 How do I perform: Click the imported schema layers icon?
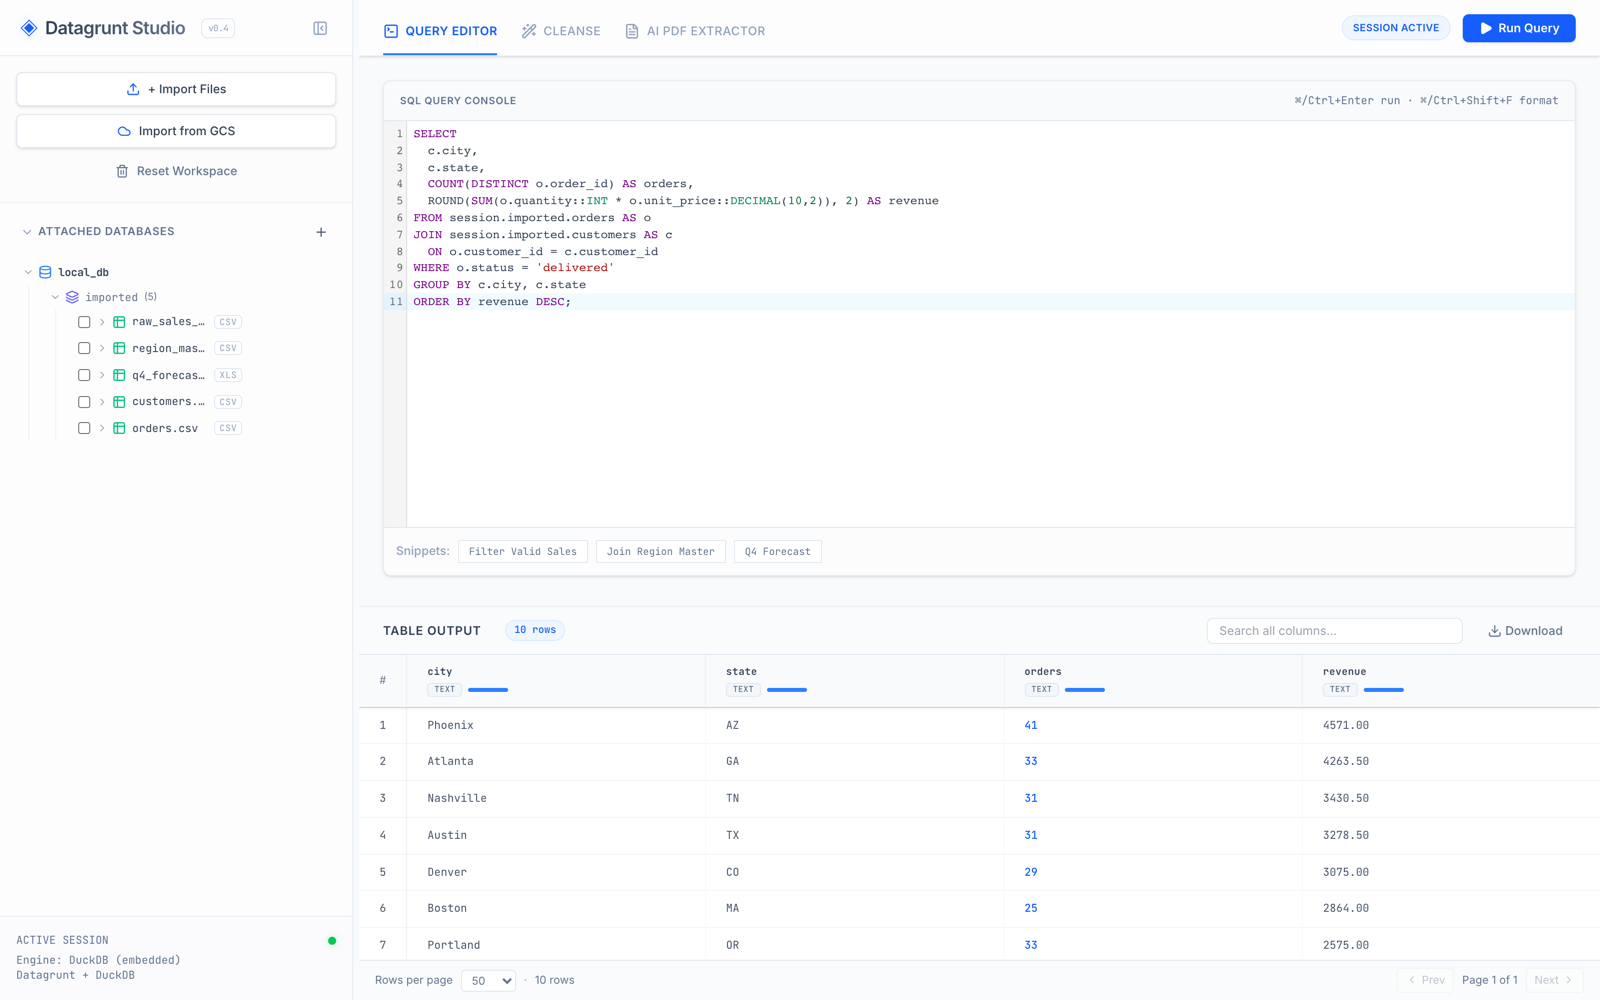pyautogui.click(x=72, y=297)
